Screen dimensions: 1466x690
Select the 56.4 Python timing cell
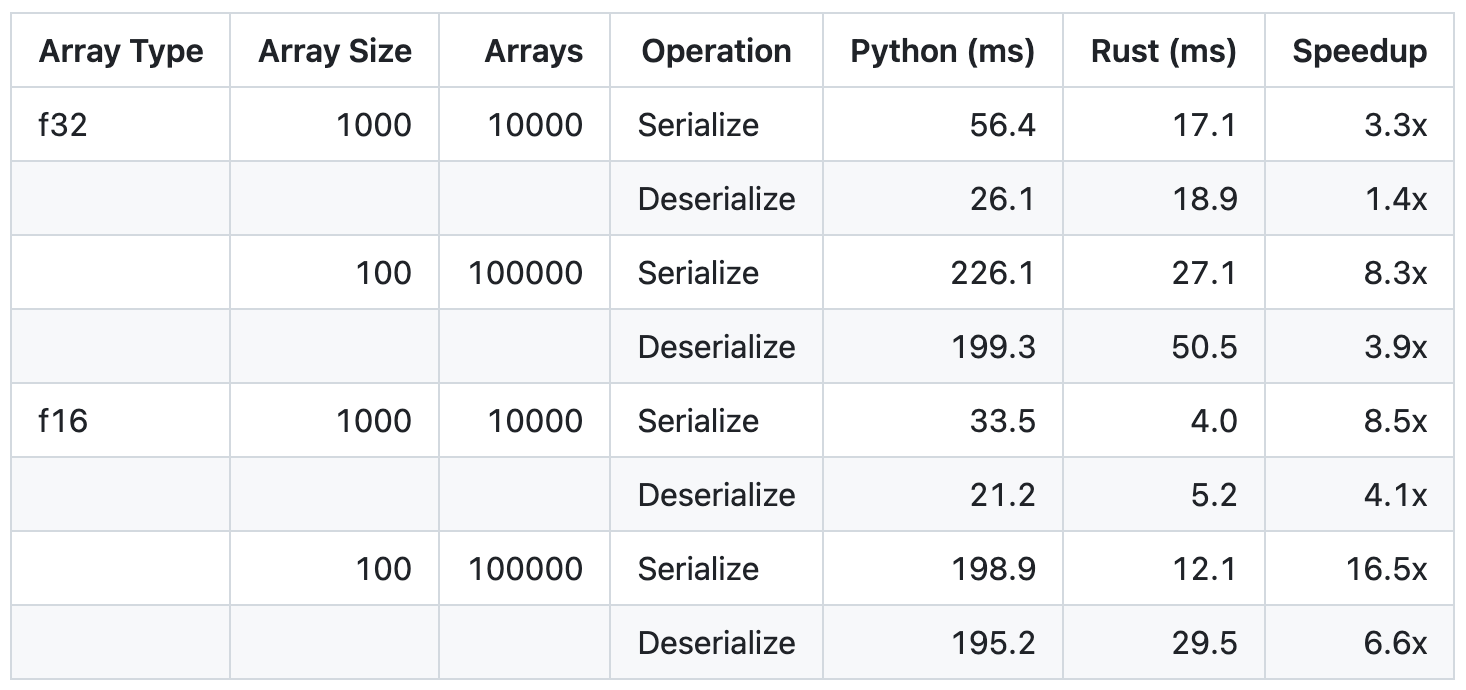(x=1002, y=125)
